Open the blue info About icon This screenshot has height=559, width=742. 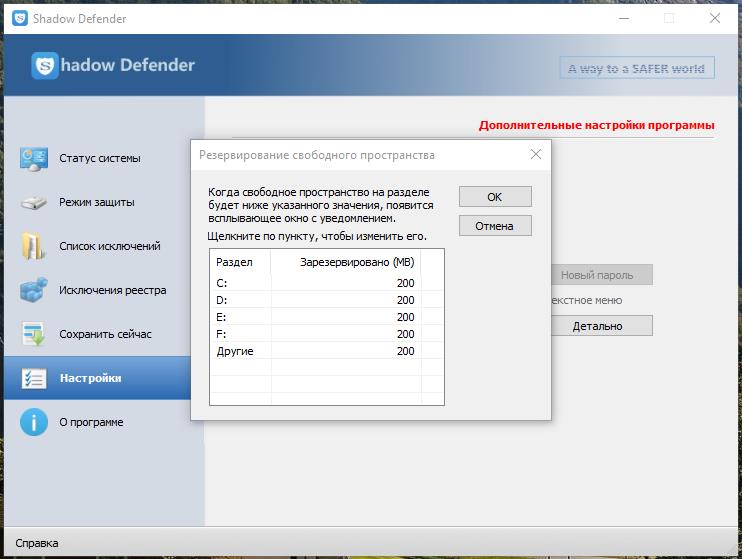click(x=34, y=422)
